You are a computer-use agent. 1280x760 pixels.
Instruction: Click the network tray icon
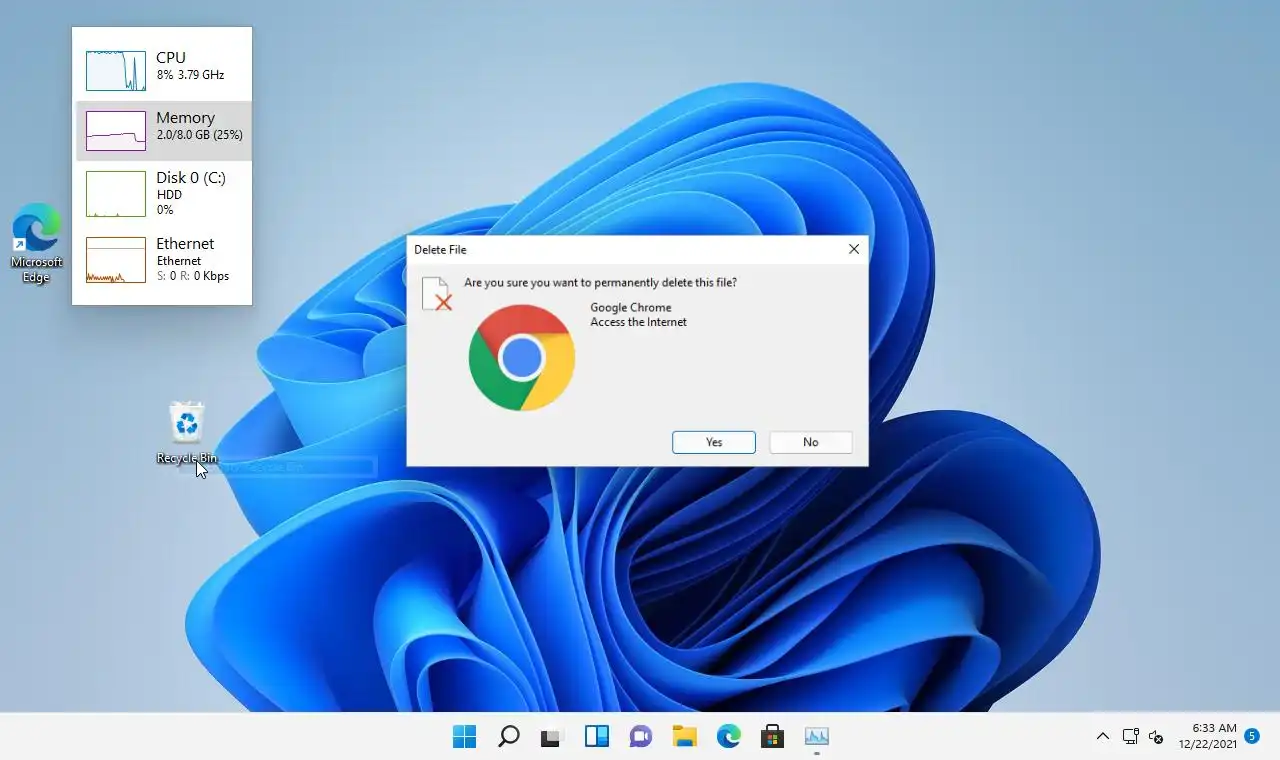click(x=1130, y=737)
